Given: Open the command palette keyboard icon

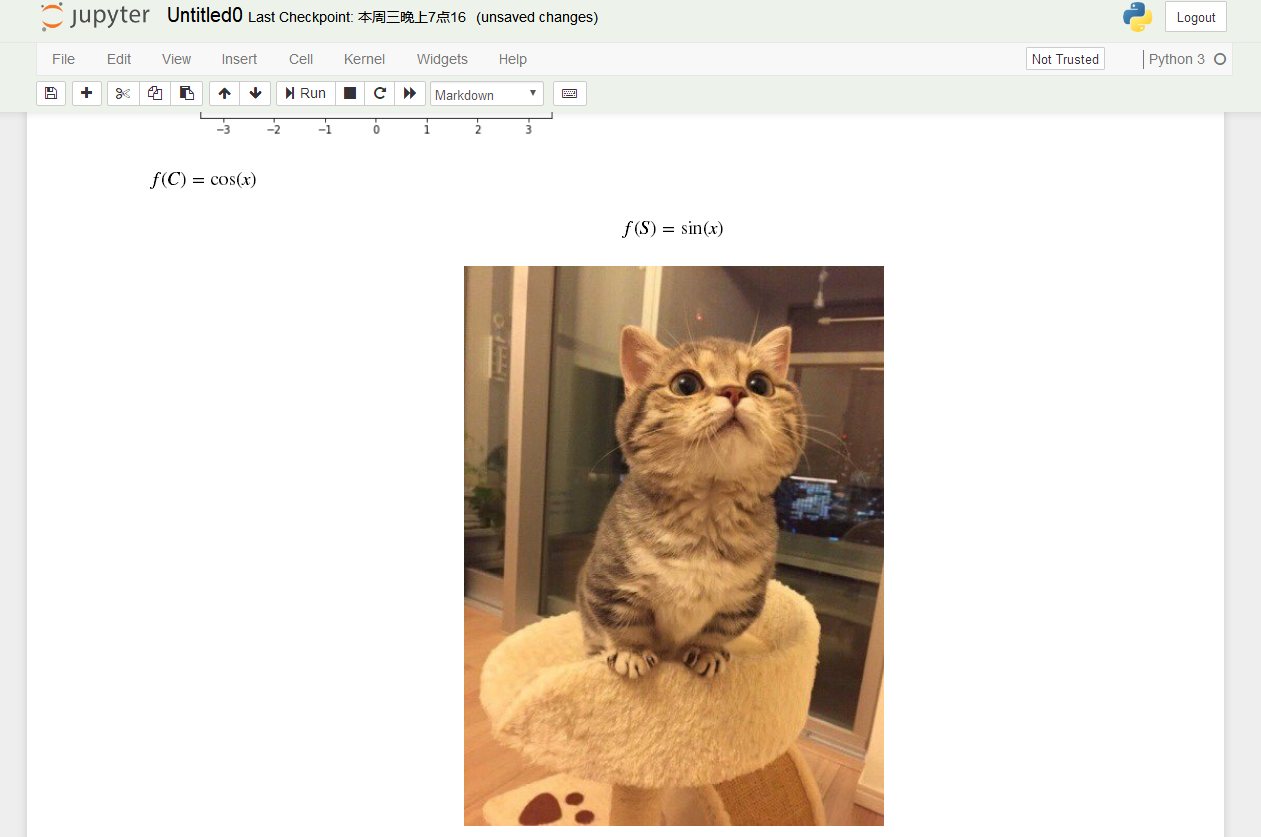Looking at the screenshot, I should 570,93.
